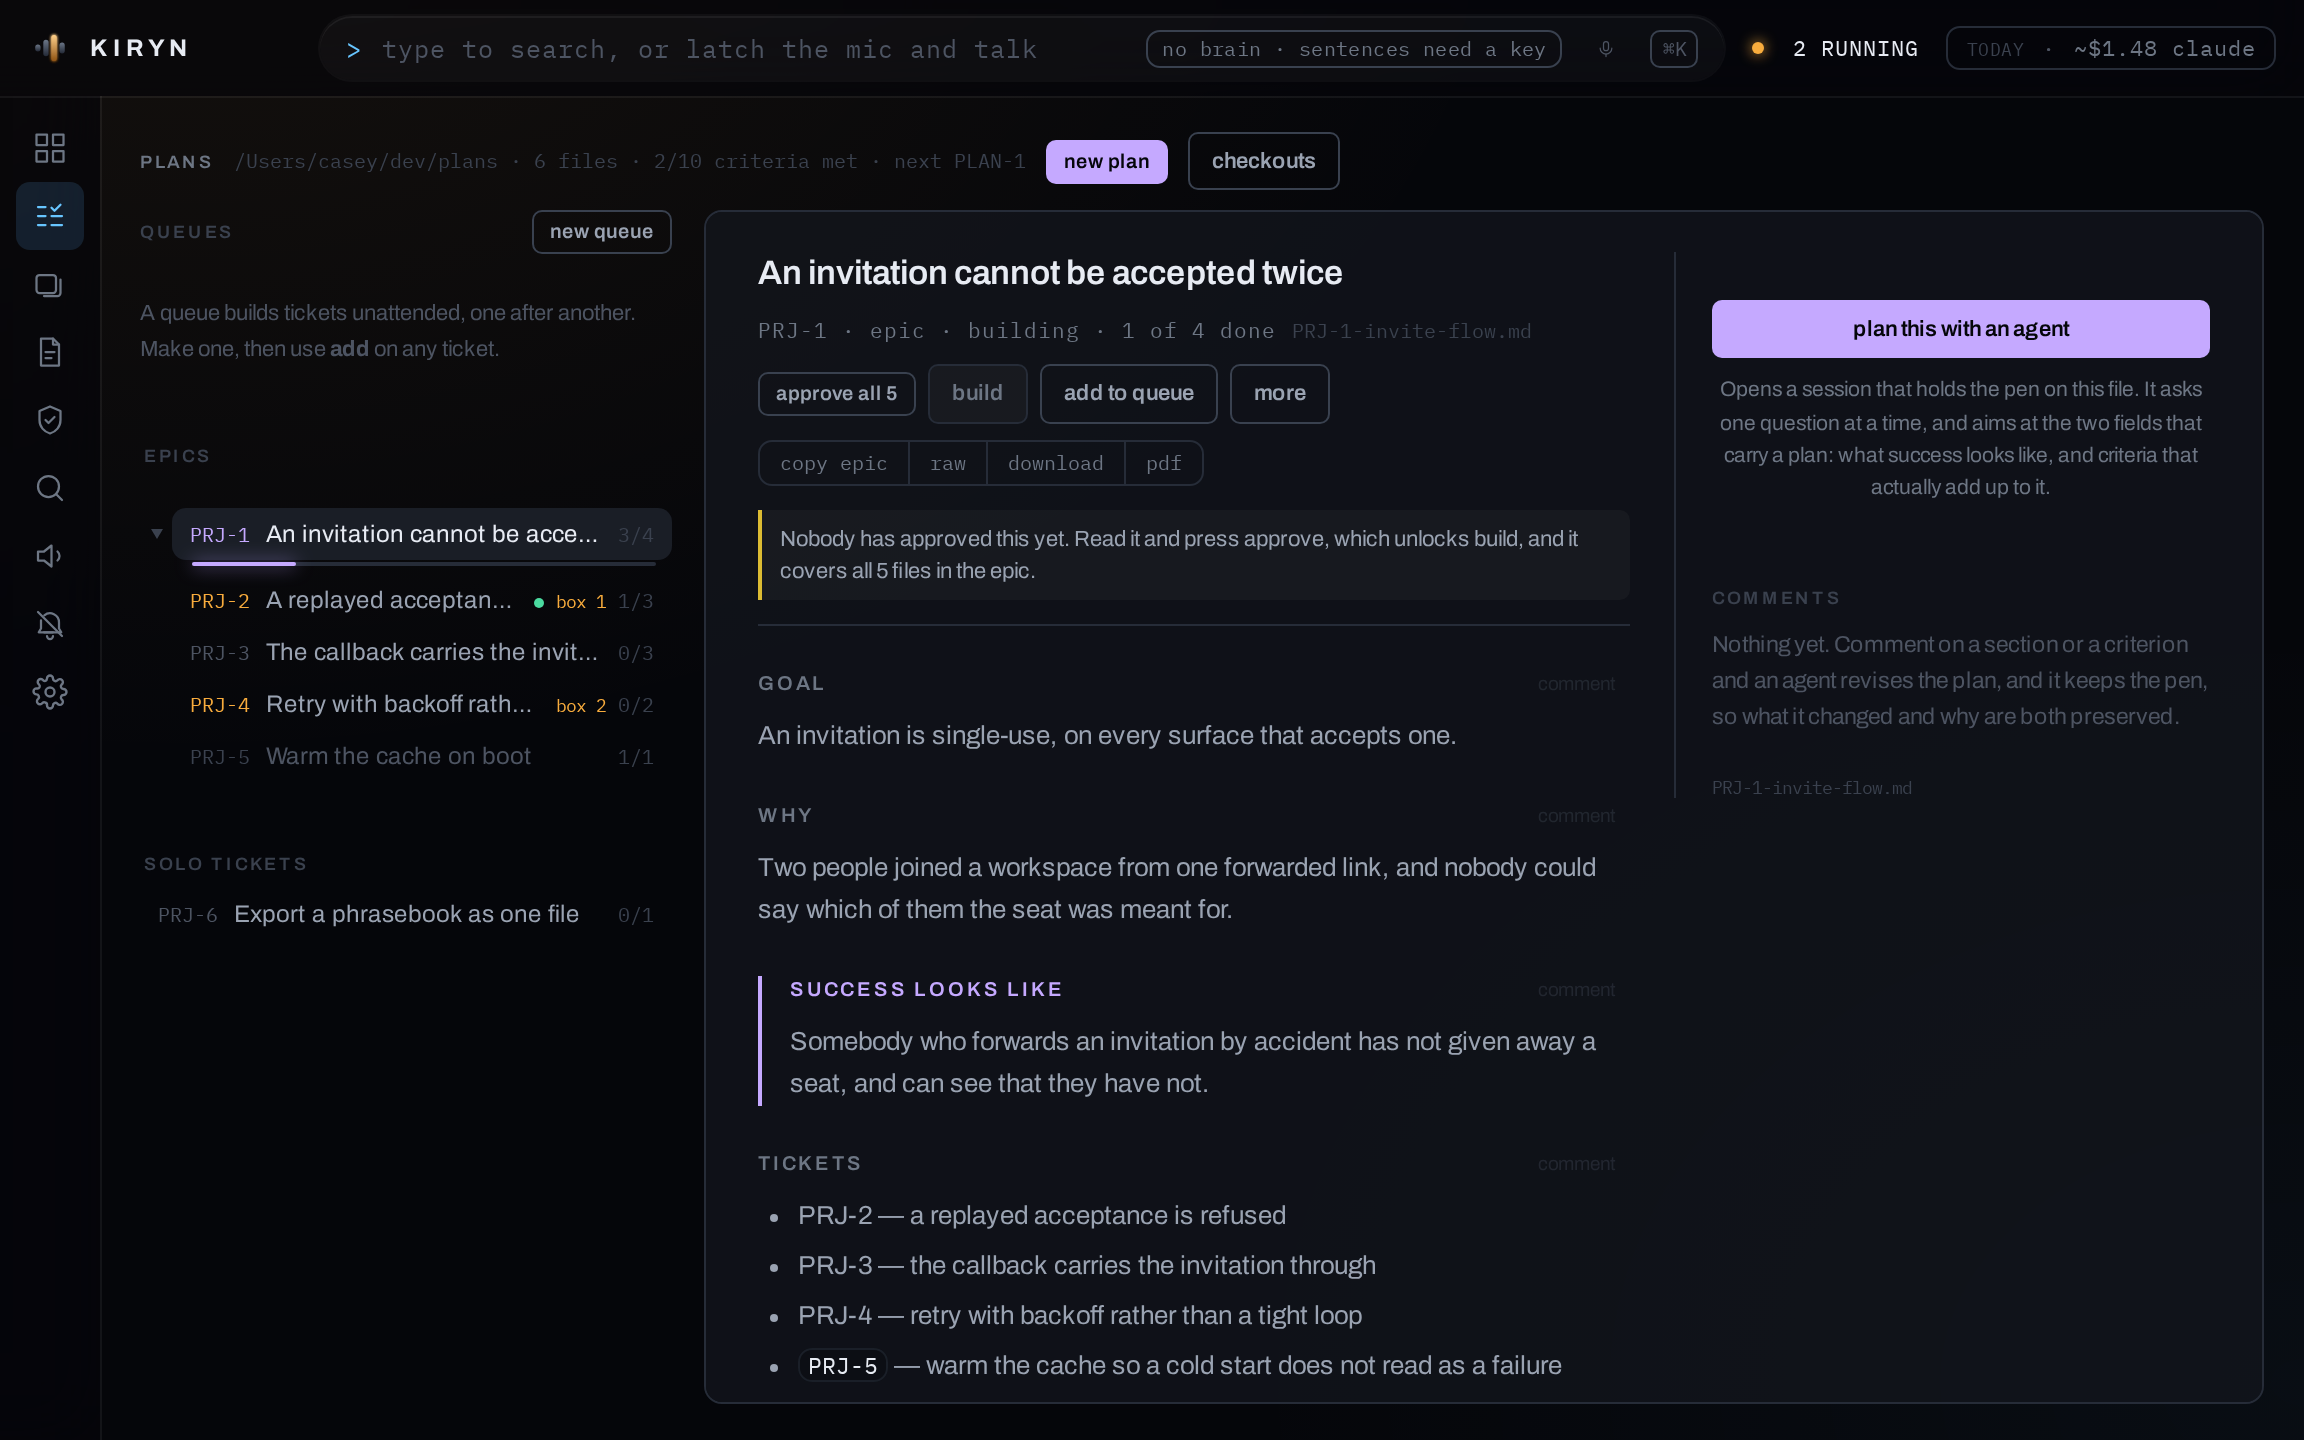Select PRJ-3 The callback carries ticket
The image size is (2304, 1440).
click(422, 653)
